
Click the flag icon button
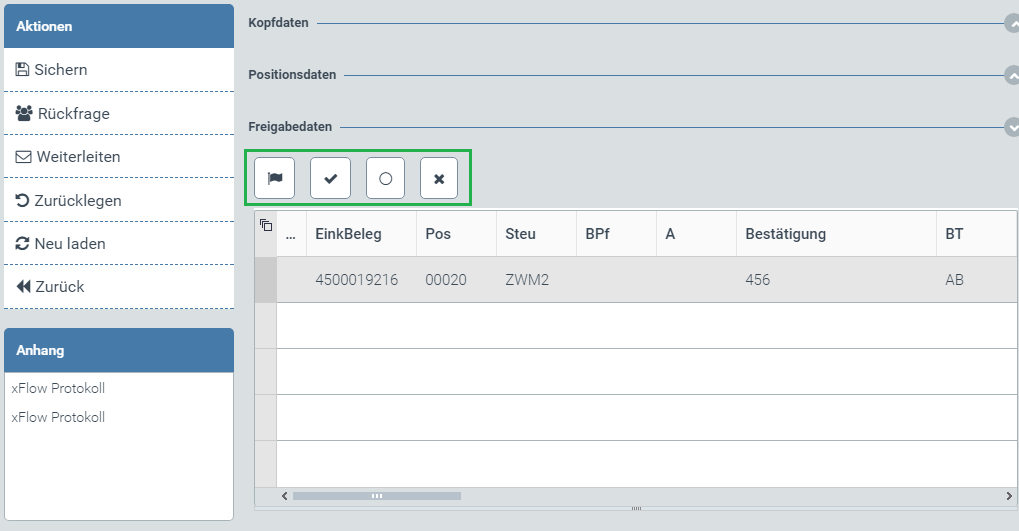coord(275,179)
